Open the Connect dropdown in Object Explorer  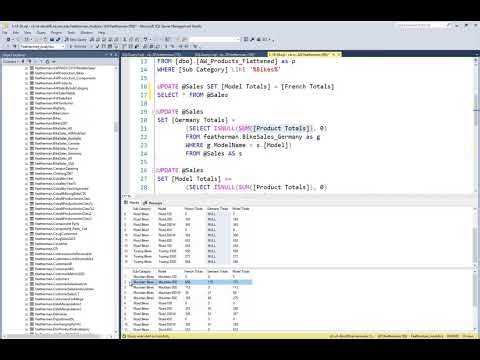pyautogui.click(x=11, y=61)
